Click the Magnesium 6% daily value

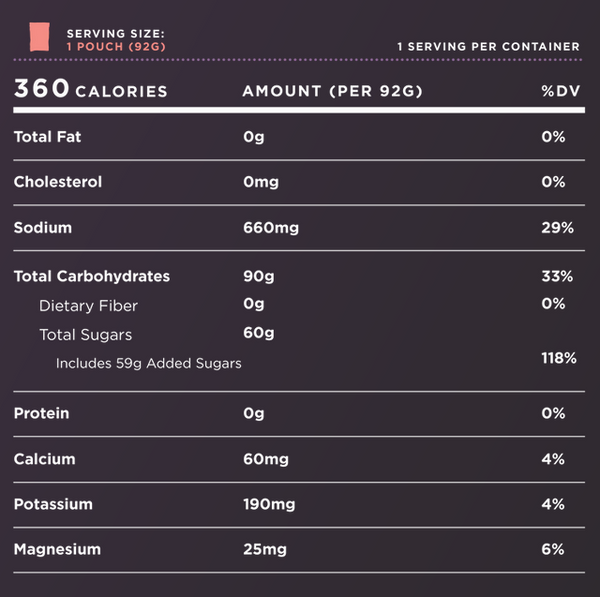point(553,550)
